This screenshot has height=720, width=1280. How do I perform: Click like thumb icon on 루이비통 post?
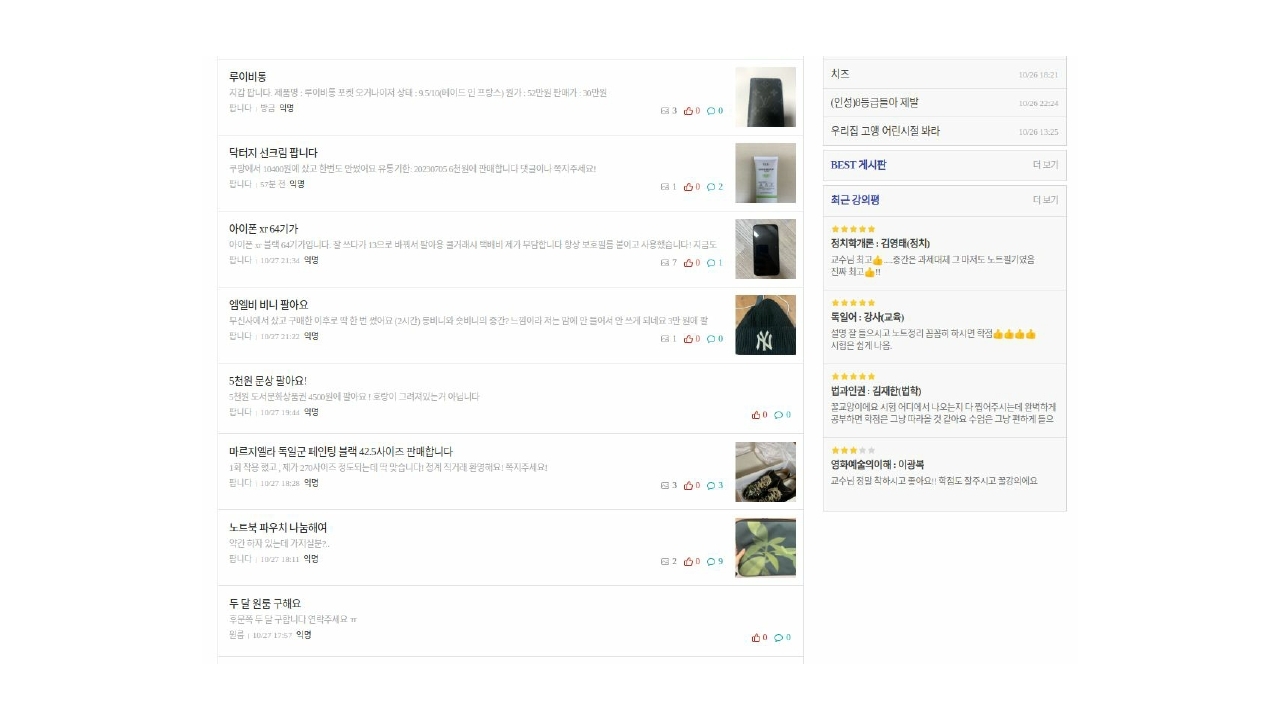pos(689,111)
